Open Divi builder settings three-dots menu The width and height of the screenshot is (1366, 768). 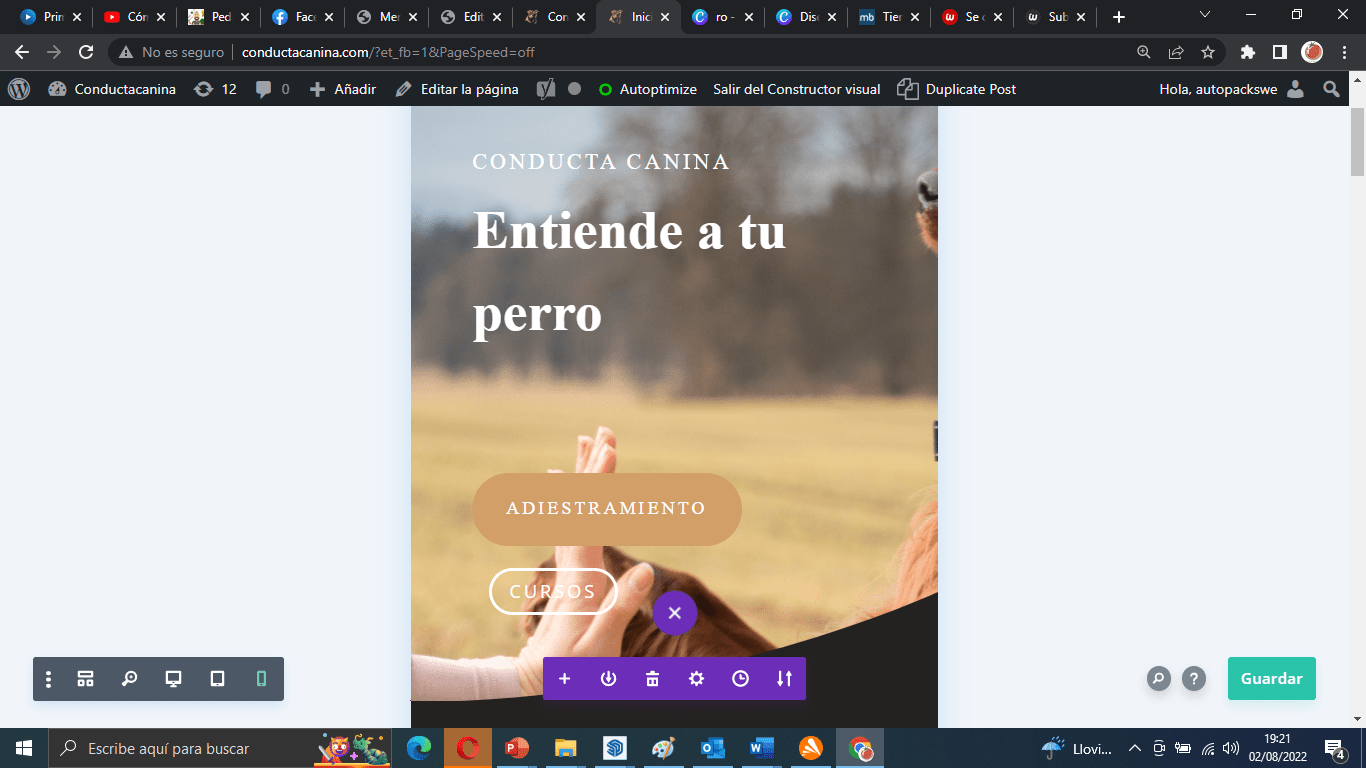pyautogui.click(x=48, y=679)
